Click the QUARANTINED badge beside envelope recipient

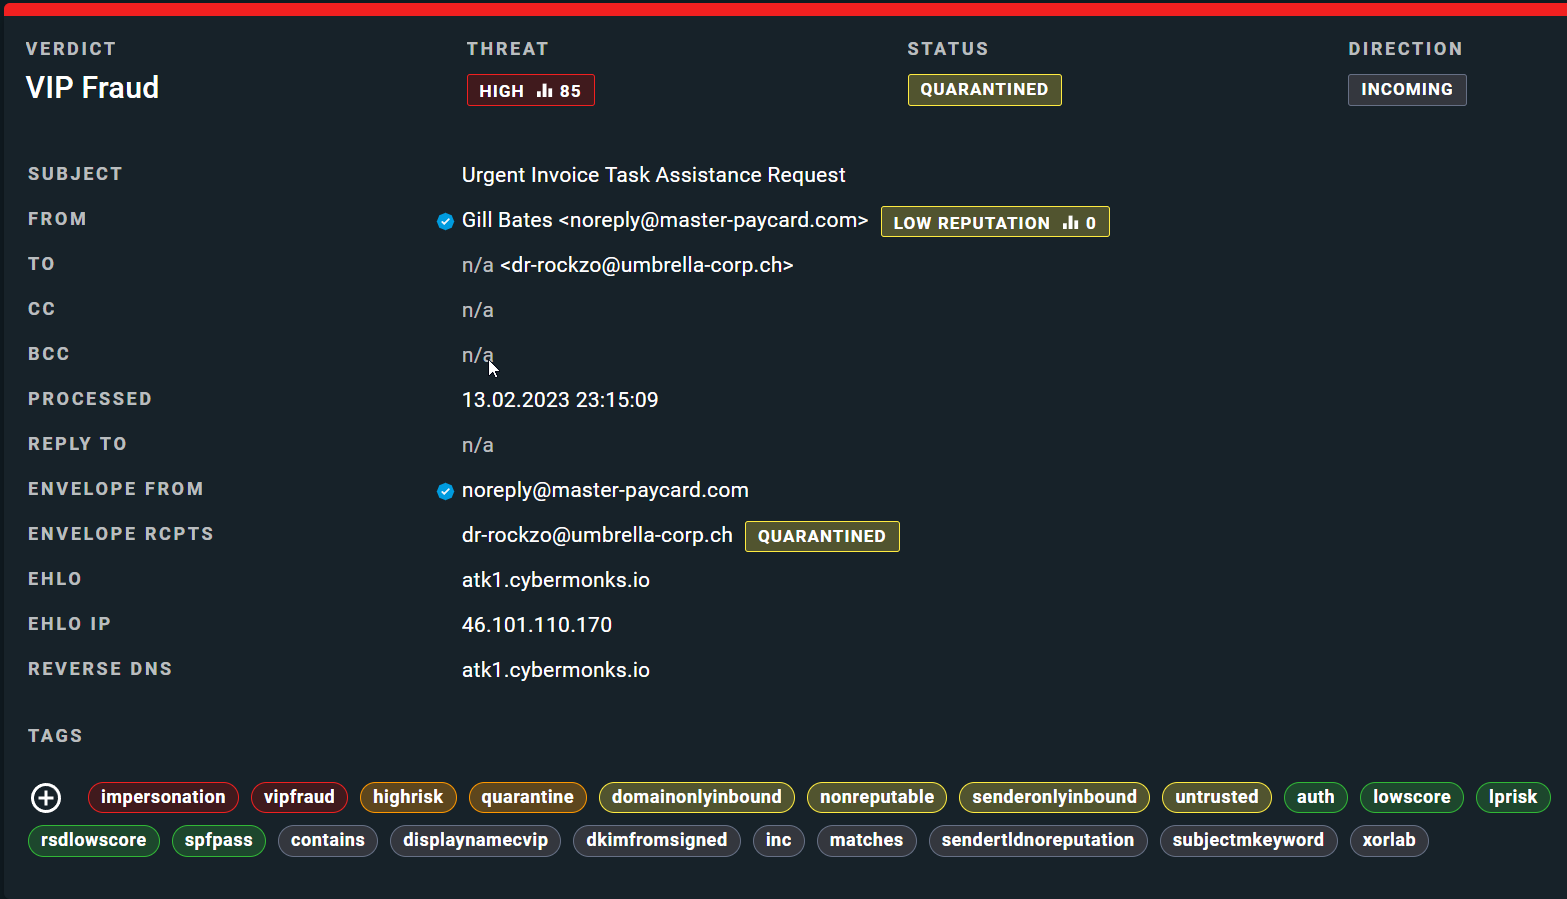822,536
